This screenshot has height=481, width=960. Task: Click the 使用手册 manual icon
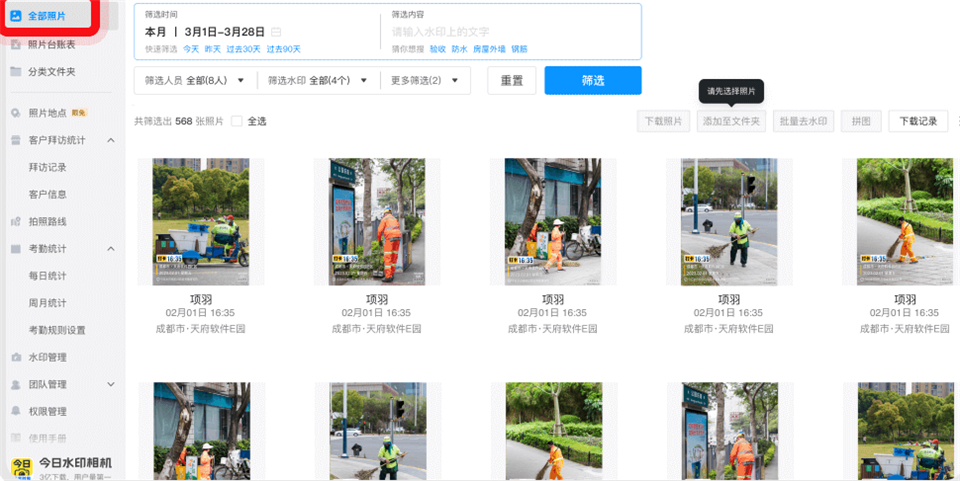pos(16,439)
